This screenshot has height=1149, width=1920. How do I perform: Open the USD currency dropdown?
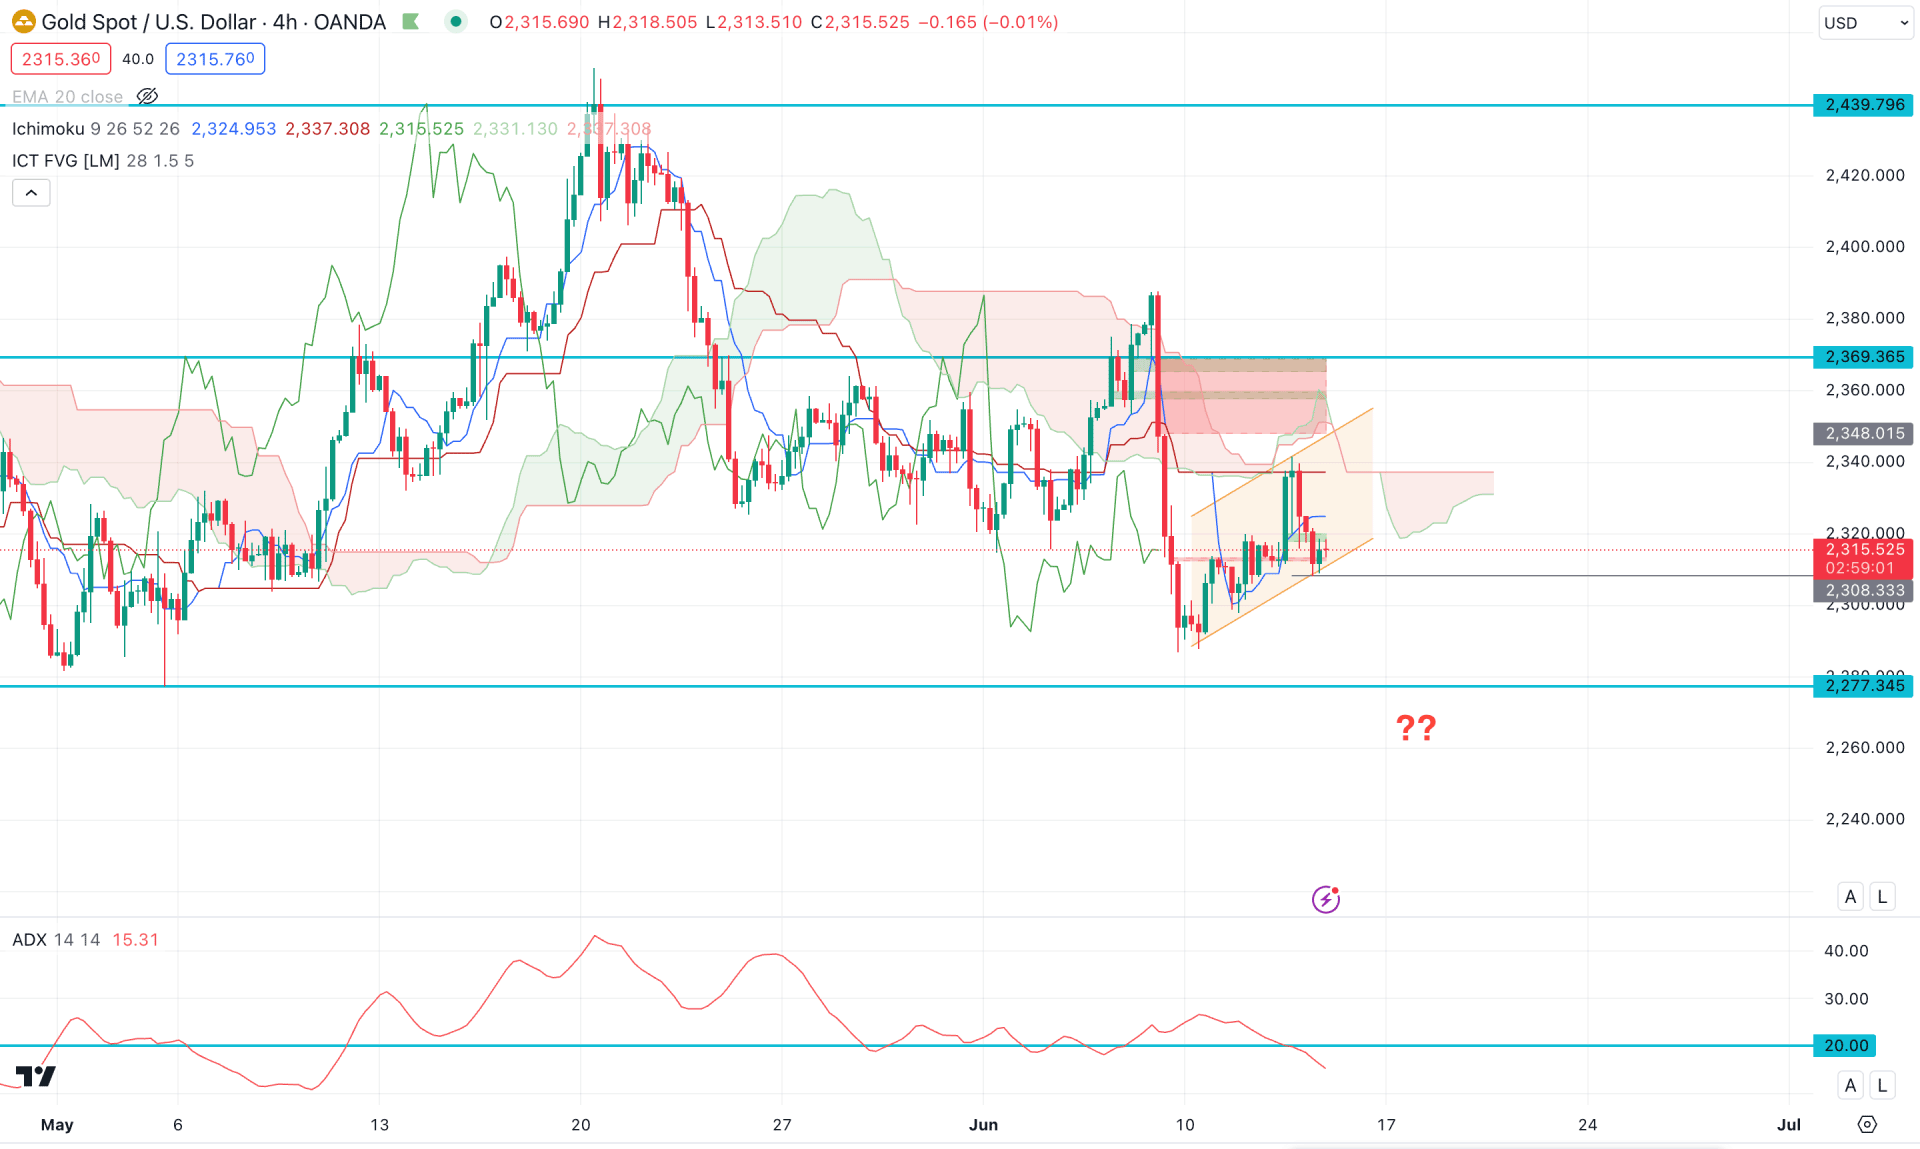point(1865,23)
